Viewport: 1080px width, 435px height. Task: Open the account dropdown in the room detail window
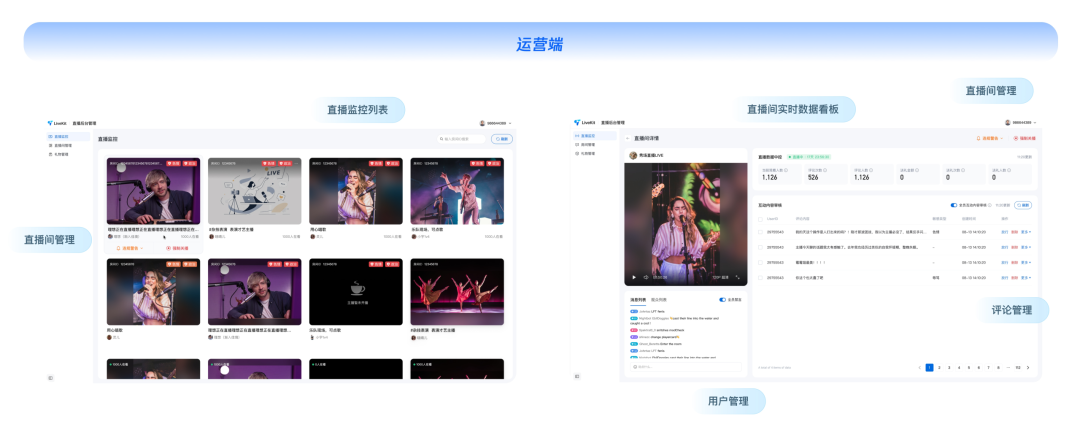pos(1022,123)
